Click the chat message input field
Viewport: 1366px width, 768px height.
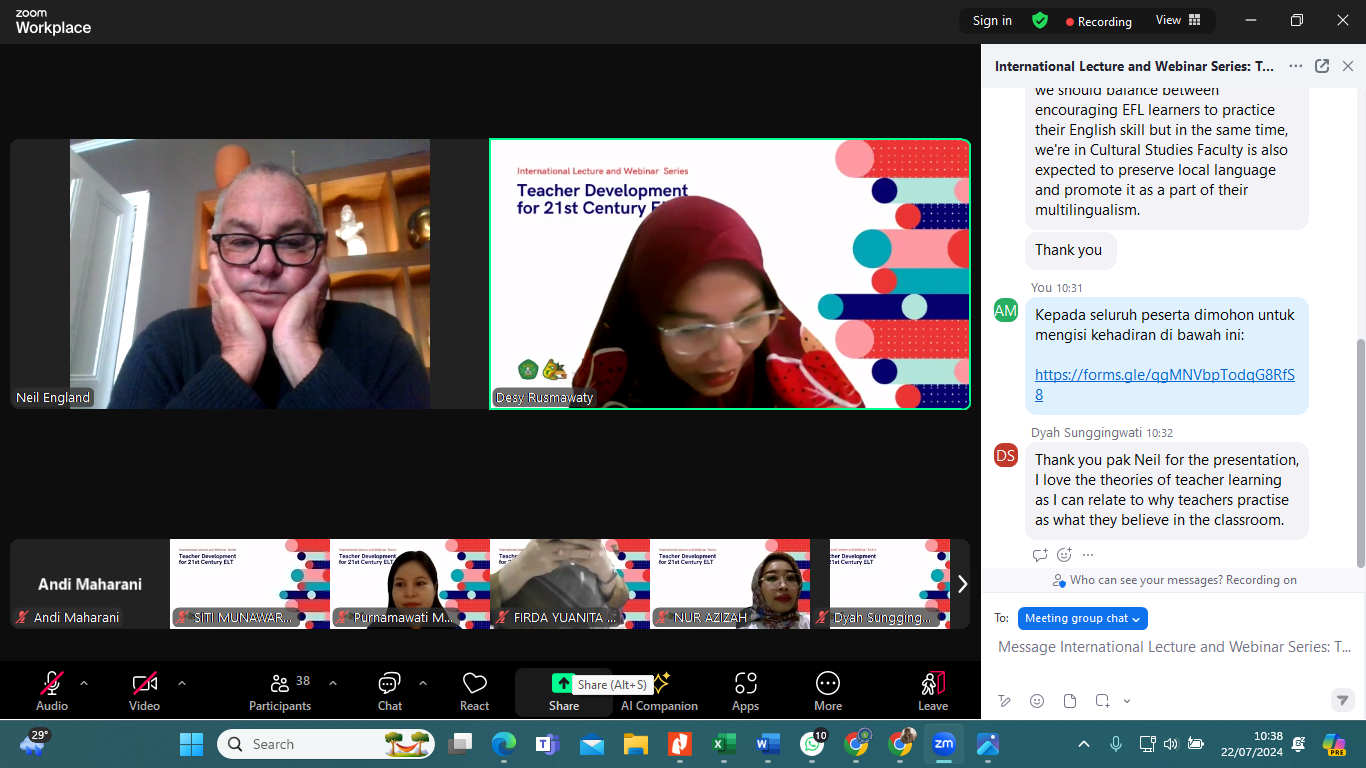[1174, 647]
